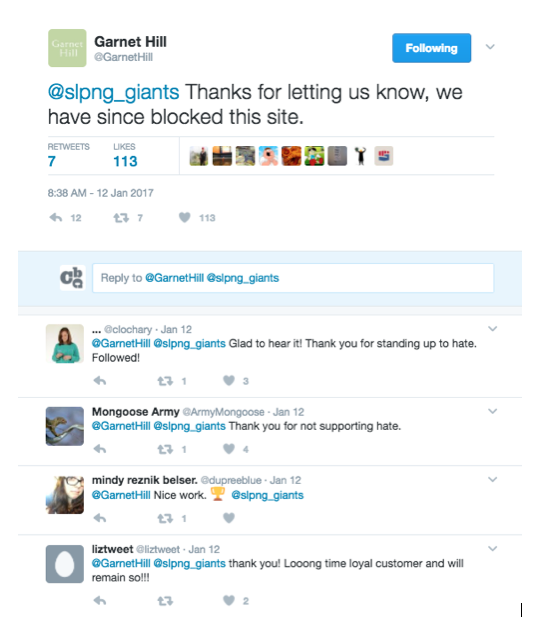Toggle the Following button for Garnet Hill
The width and height of the screenshot is (537, 621).
(x=432, y=48)
